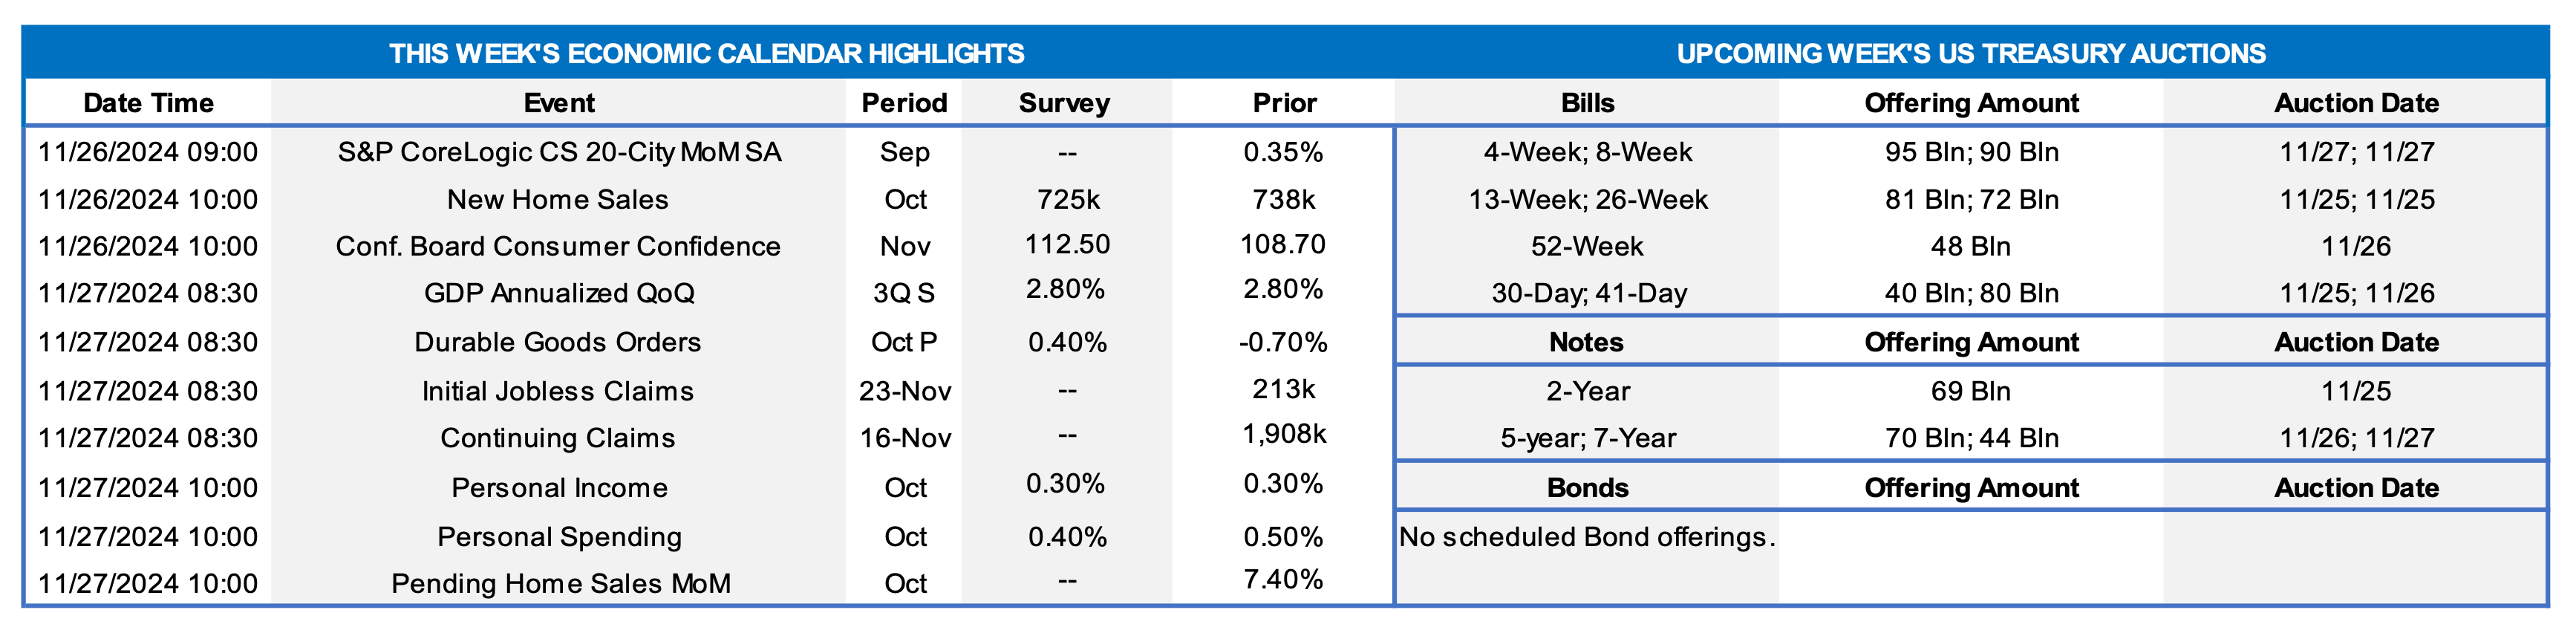Click the New Home Sales event cell
Viewport: 2576px width, 633px height.
tap(558, 200)
